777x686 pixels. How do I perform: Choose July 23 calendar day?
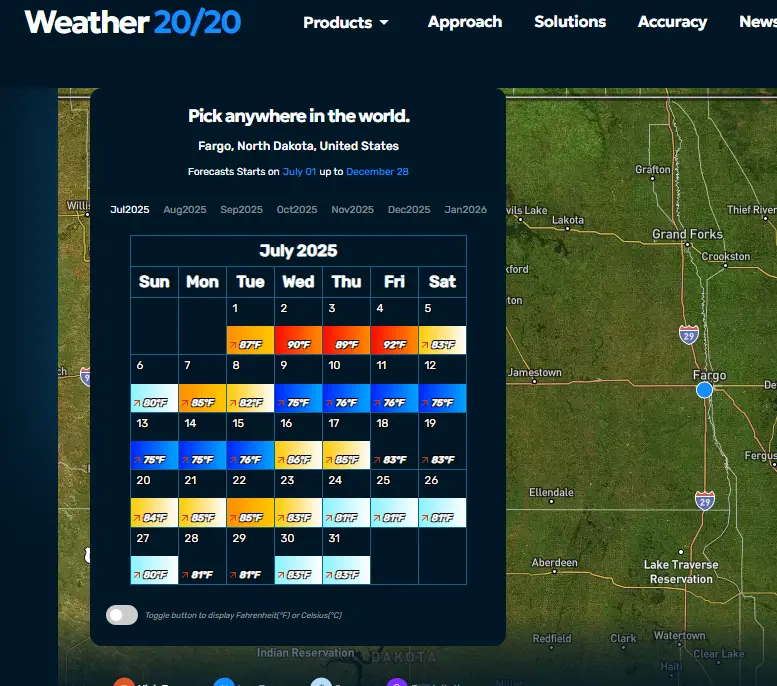[298, 499]
